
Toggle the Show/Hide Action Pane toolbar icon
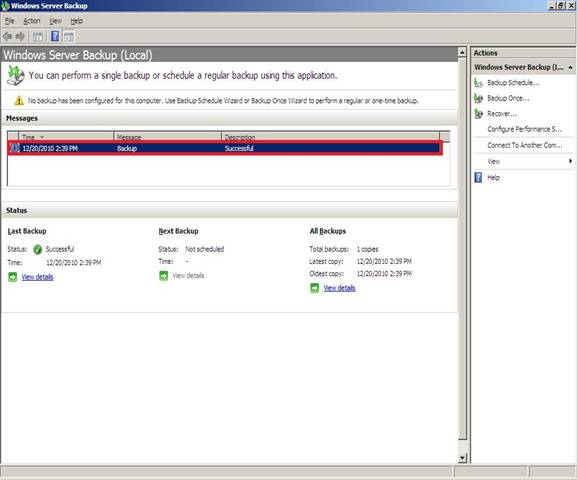(68, 36)
